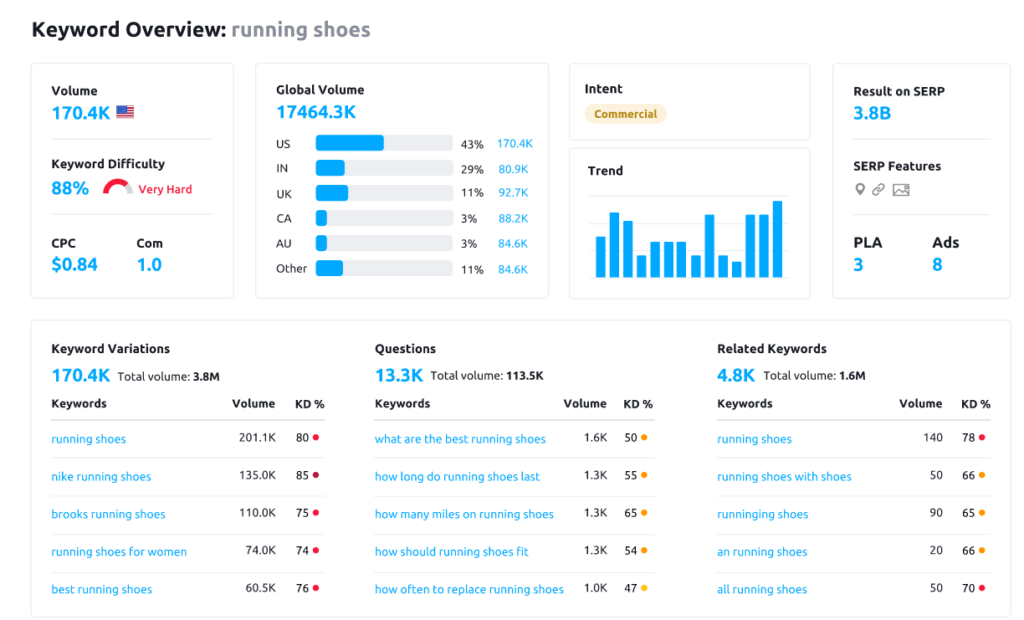1024x620 pixels.
Task: Click the tallest last bar in Trend chart
Action: click(777, 239)
